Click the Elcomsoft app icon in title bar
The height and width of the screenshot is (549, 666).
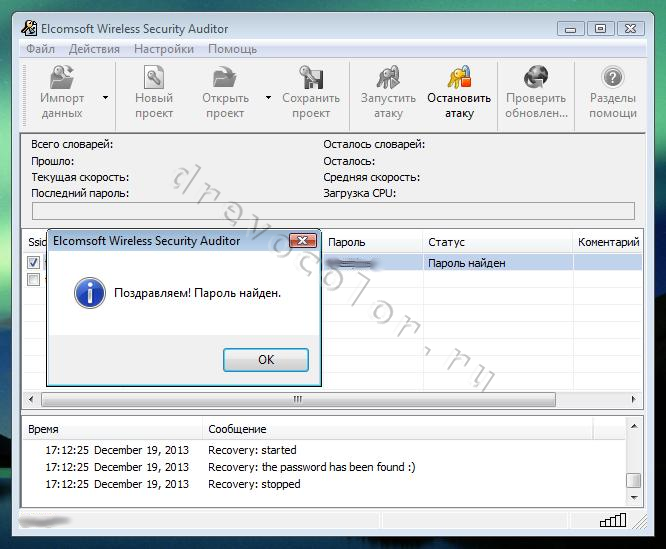coord(29,28)
